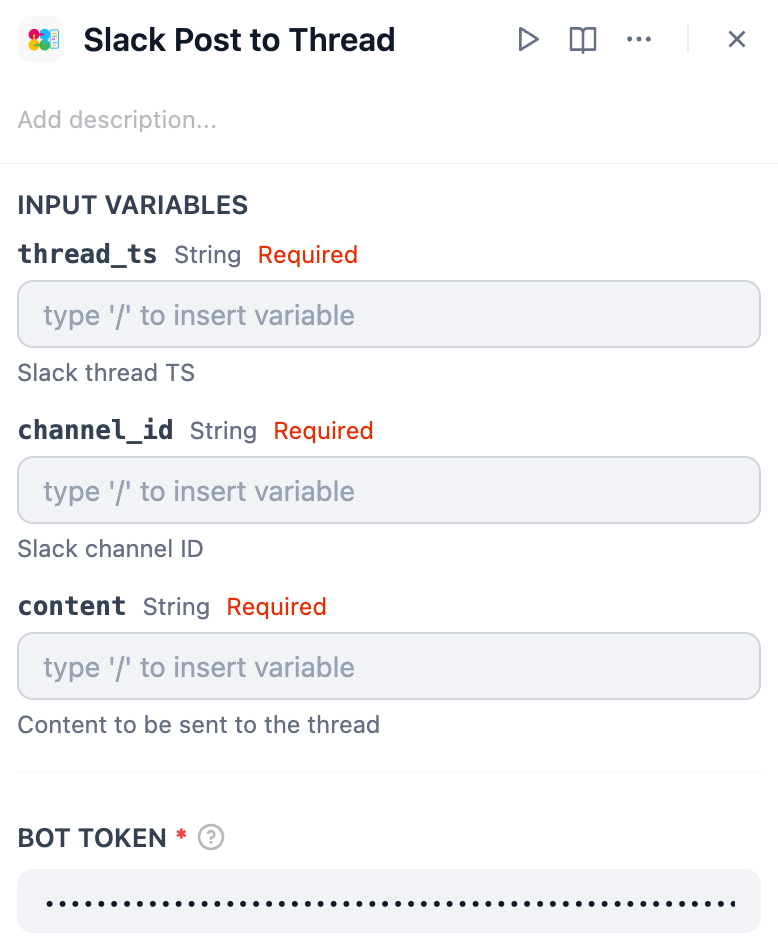Close the Slack Post to Thread panel

pyautogui.click(x=737, y=40)
